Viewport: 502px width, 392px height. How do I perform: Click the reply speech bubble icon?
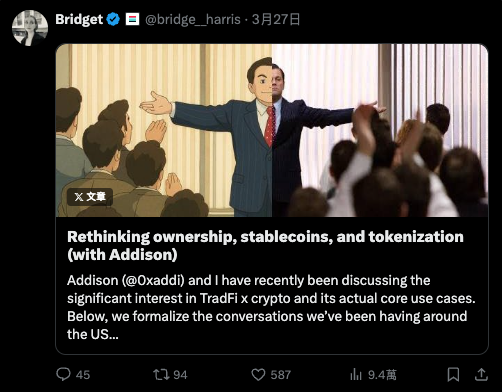point(63,374)
